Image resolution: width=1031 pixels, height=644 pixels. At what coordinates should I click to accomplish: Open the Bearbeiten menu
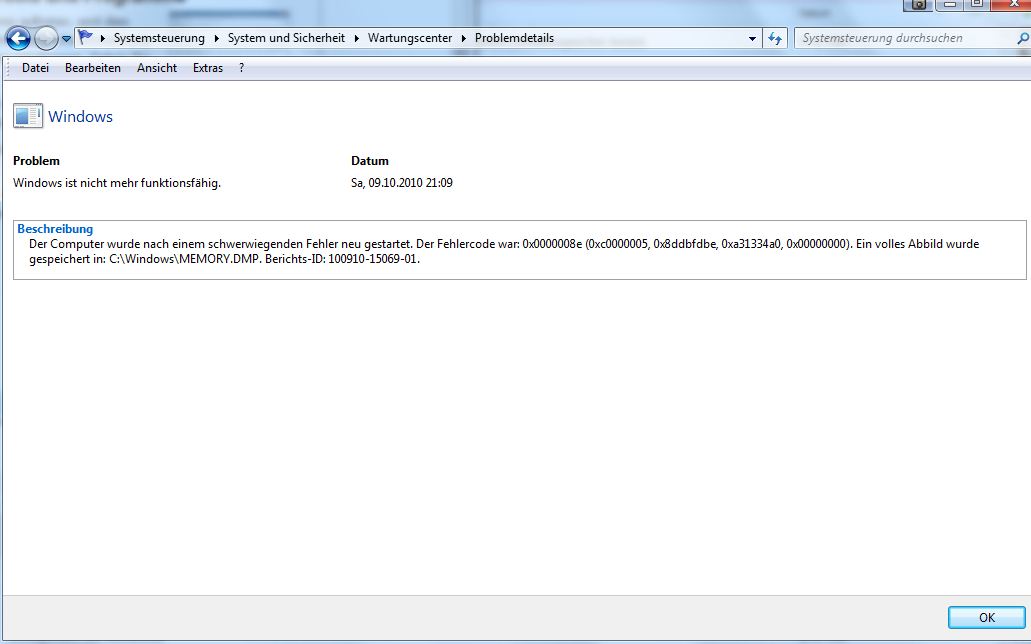[93, 68]
